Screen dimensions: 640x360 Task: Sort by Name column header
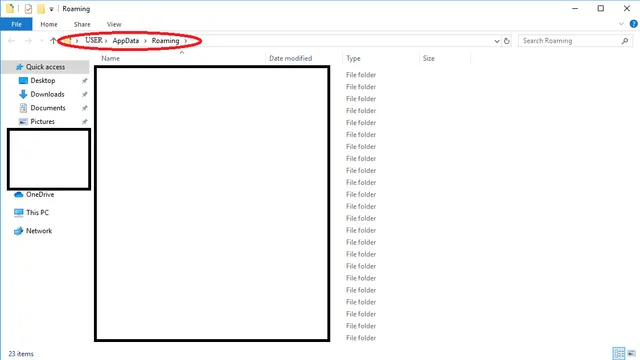[111, 58]
